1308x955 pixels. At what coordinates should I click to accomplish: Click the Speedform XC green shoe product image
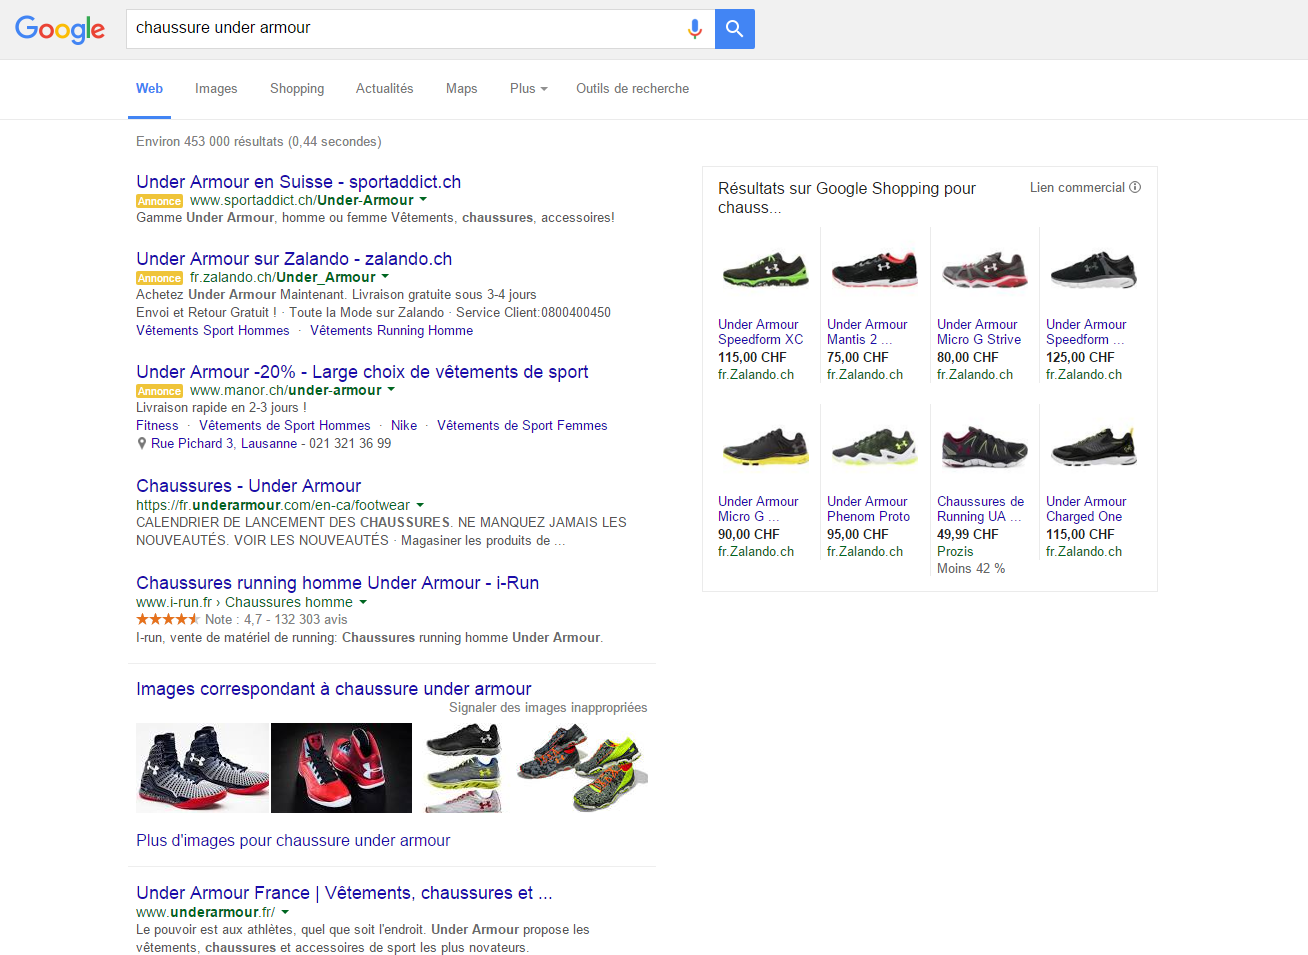(x=765, y=270)
